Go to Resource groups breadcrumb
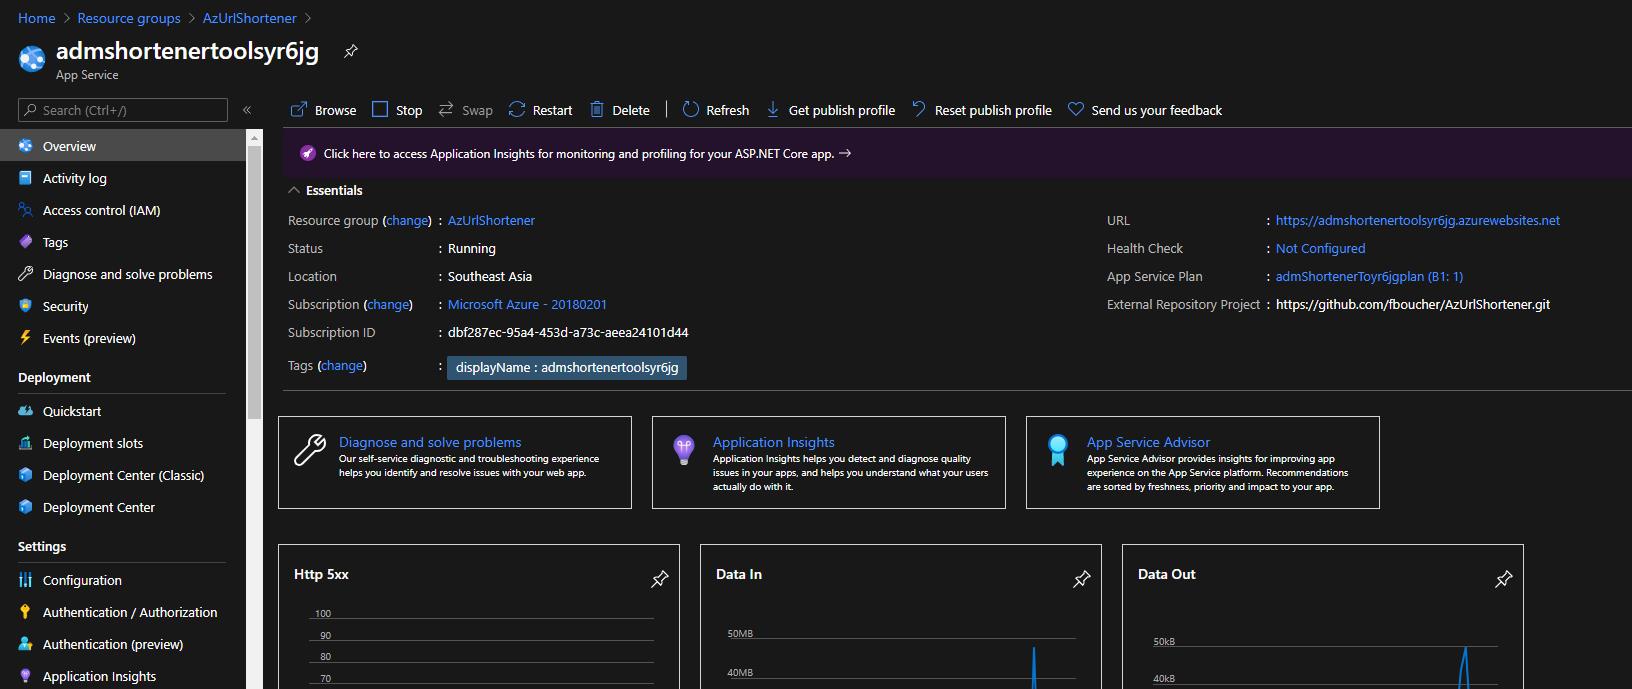 [129, 18]
